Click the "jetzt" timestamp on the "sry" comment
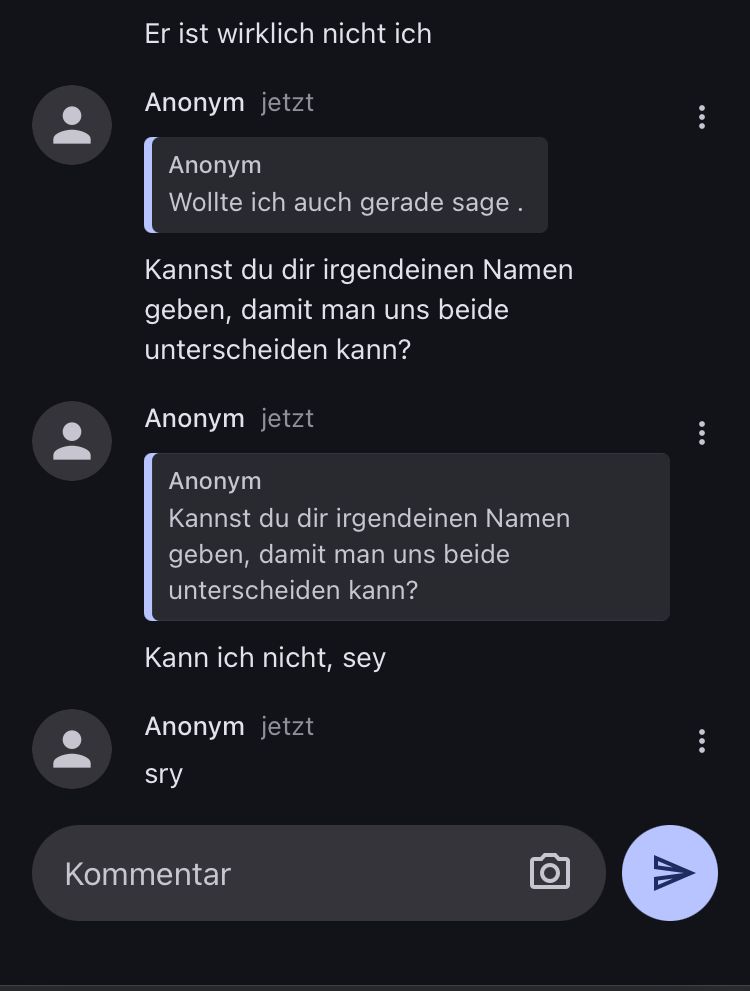 287,726
